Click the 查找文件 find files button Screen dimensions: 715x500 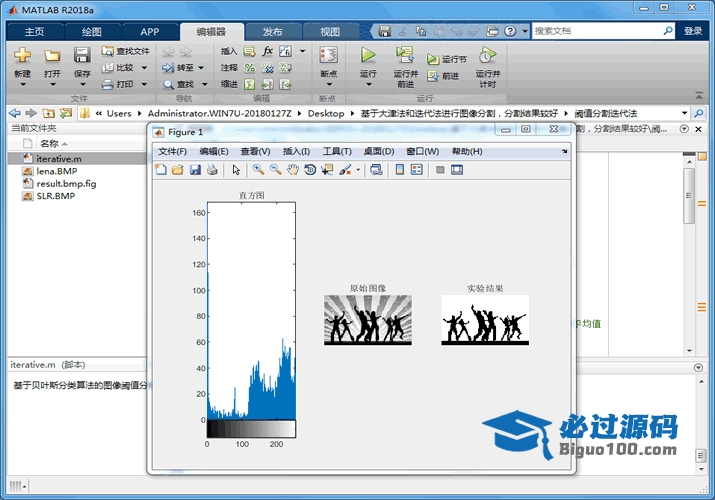point(125,51)
